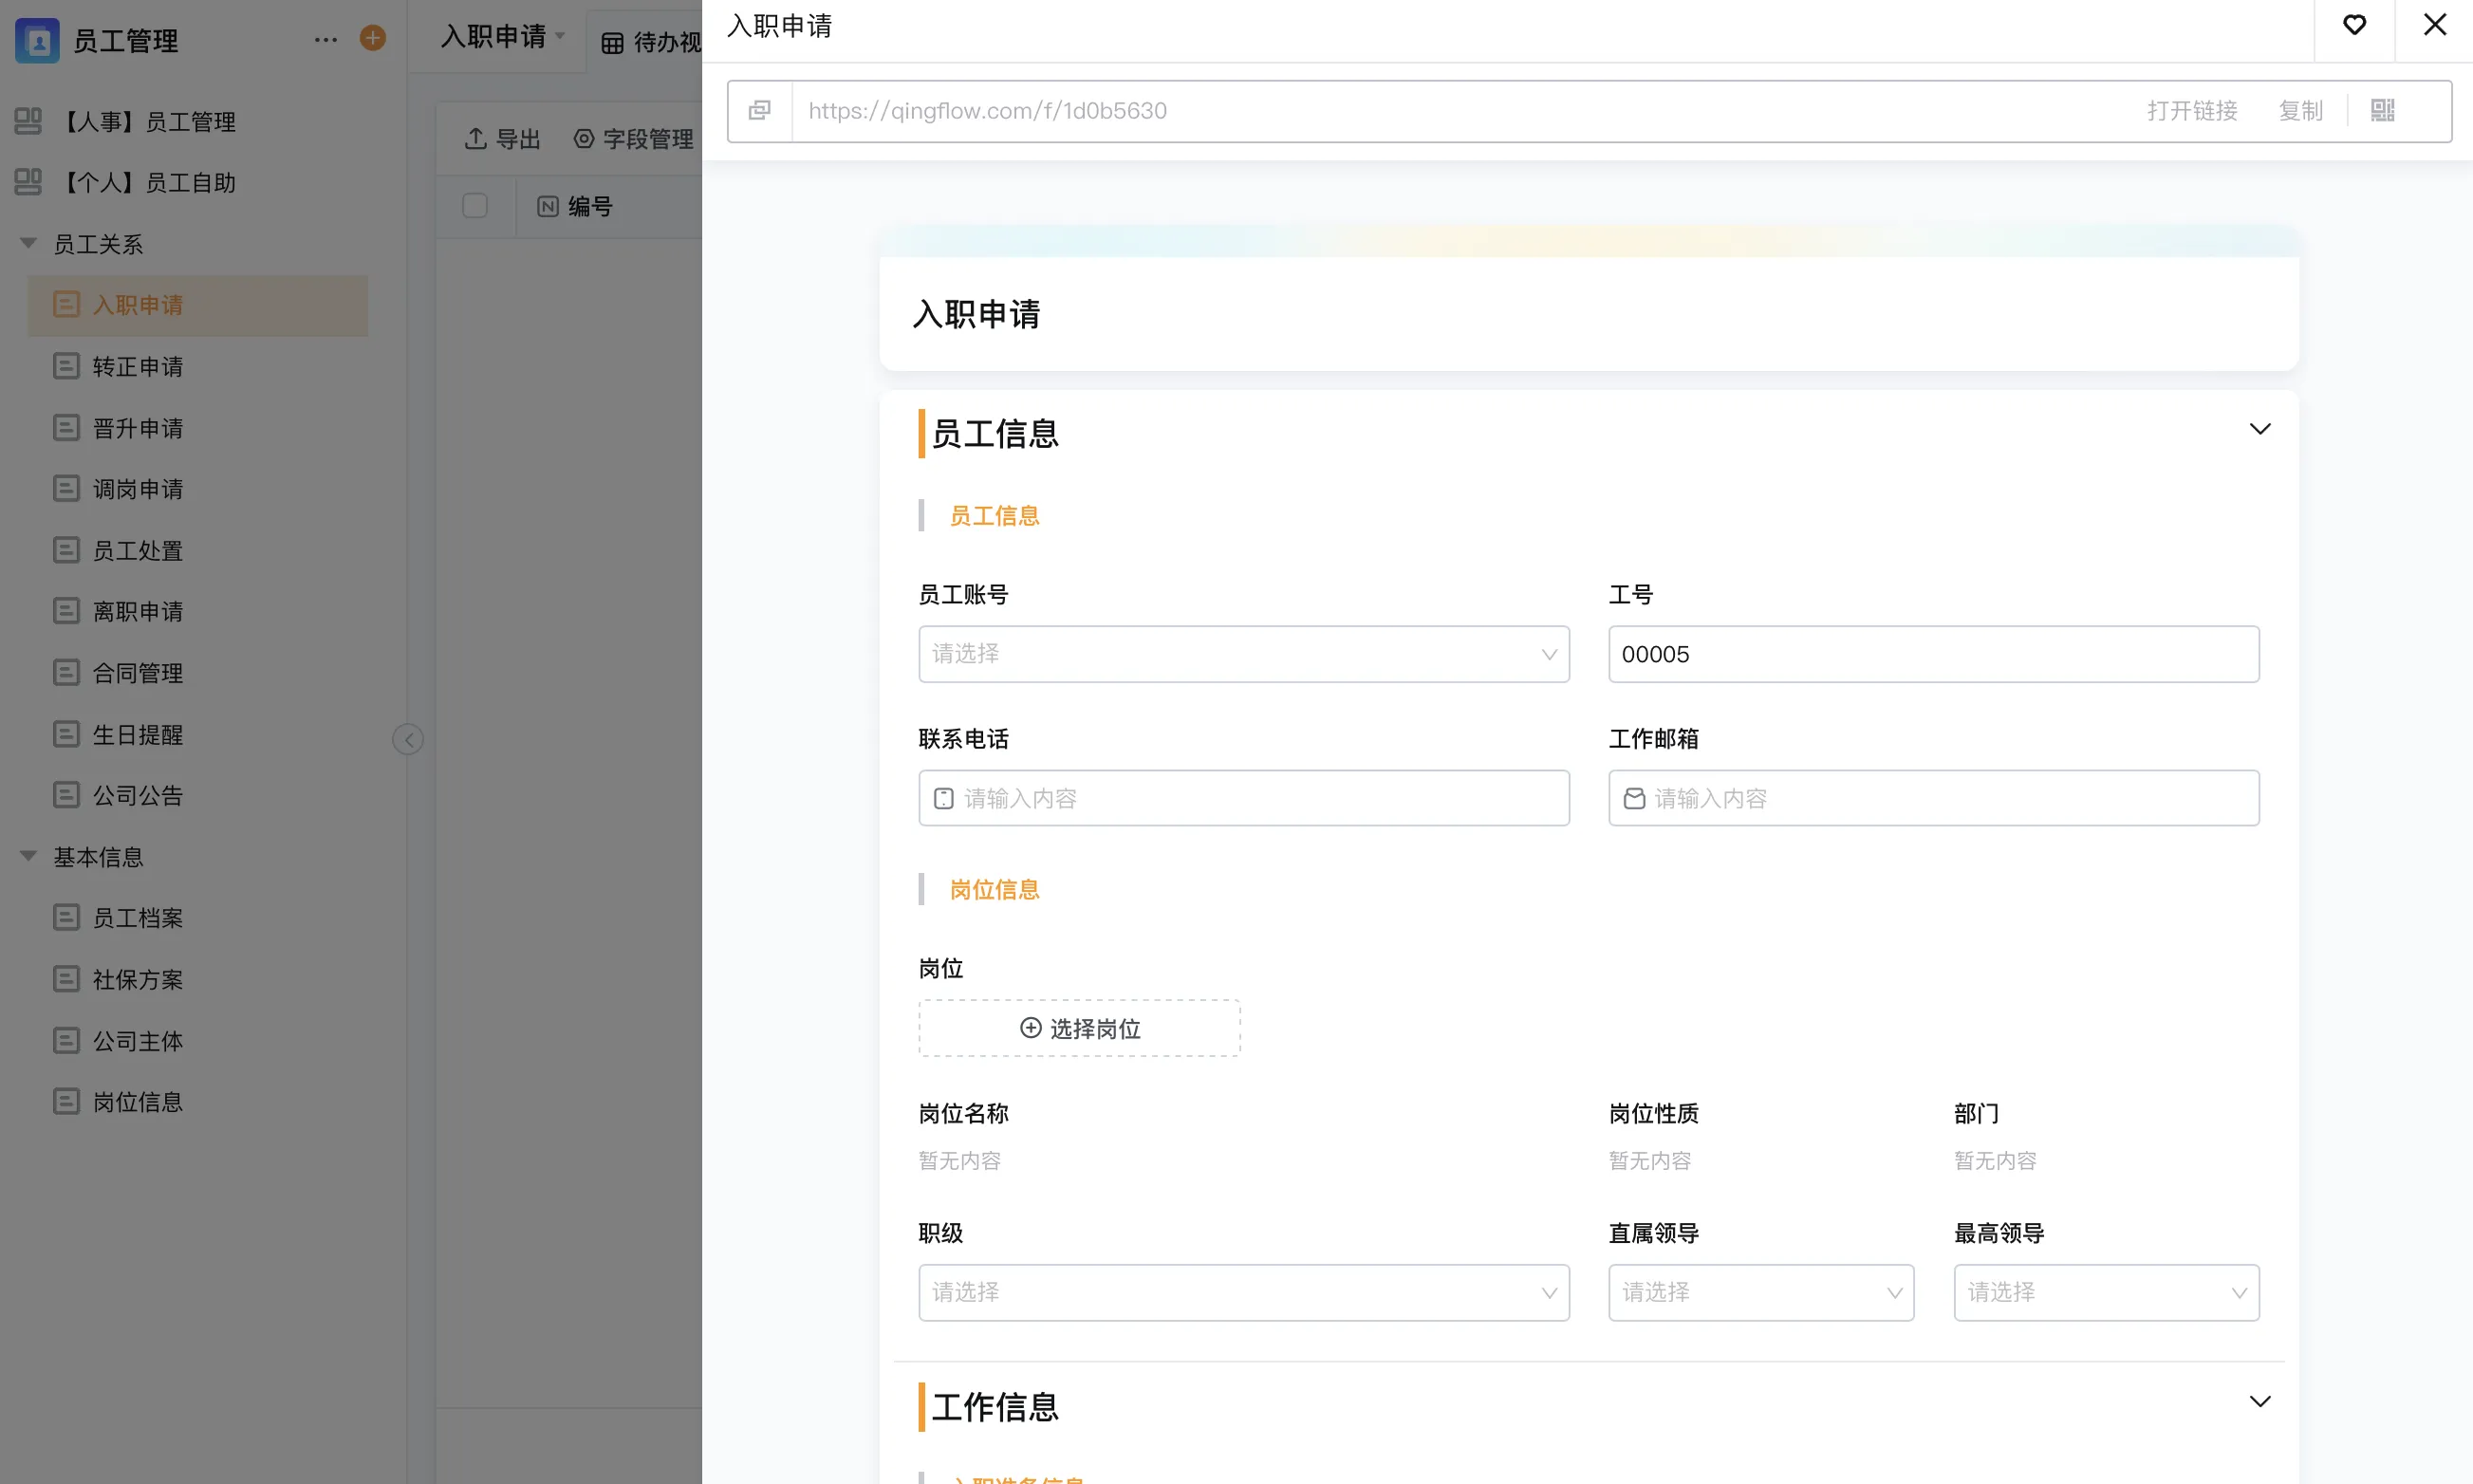Click the heart favorite icon
Image resolution: width=2473 pixels, height=1484 pixels.
(2354, 26)
